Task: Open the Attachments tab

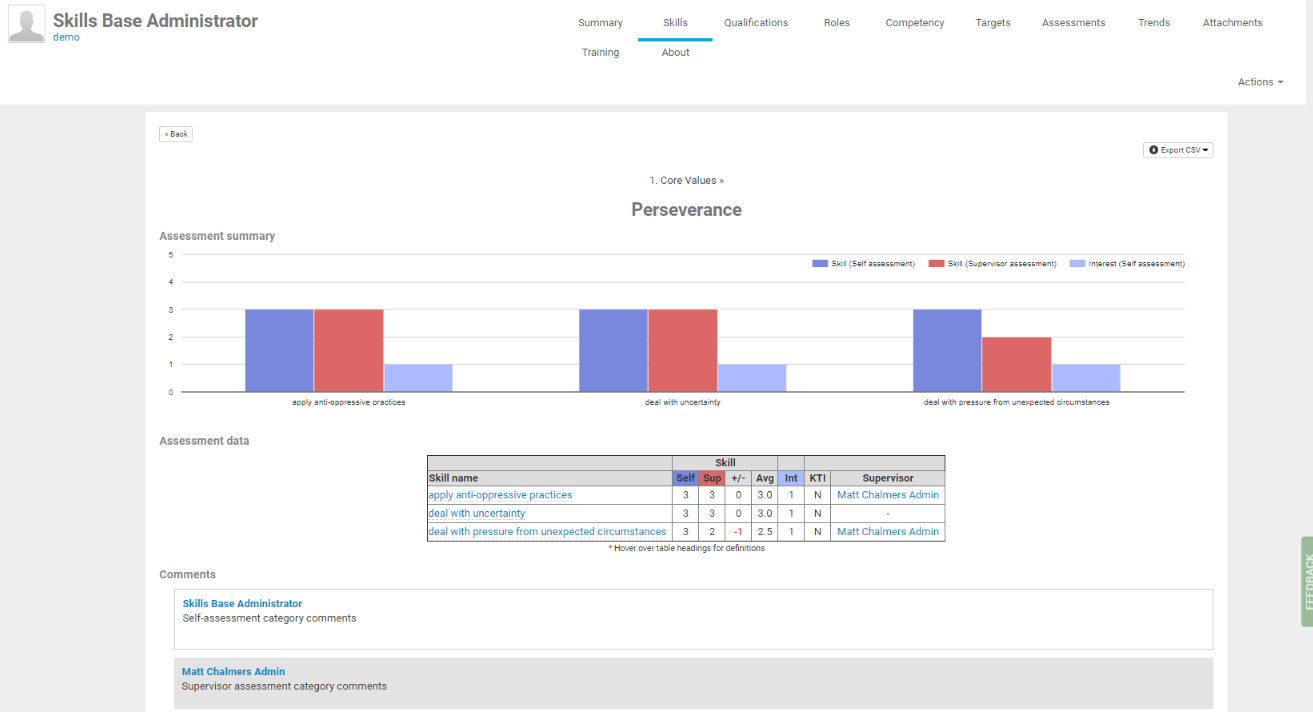Action: pyautogui.click(x=1232, y=23)
